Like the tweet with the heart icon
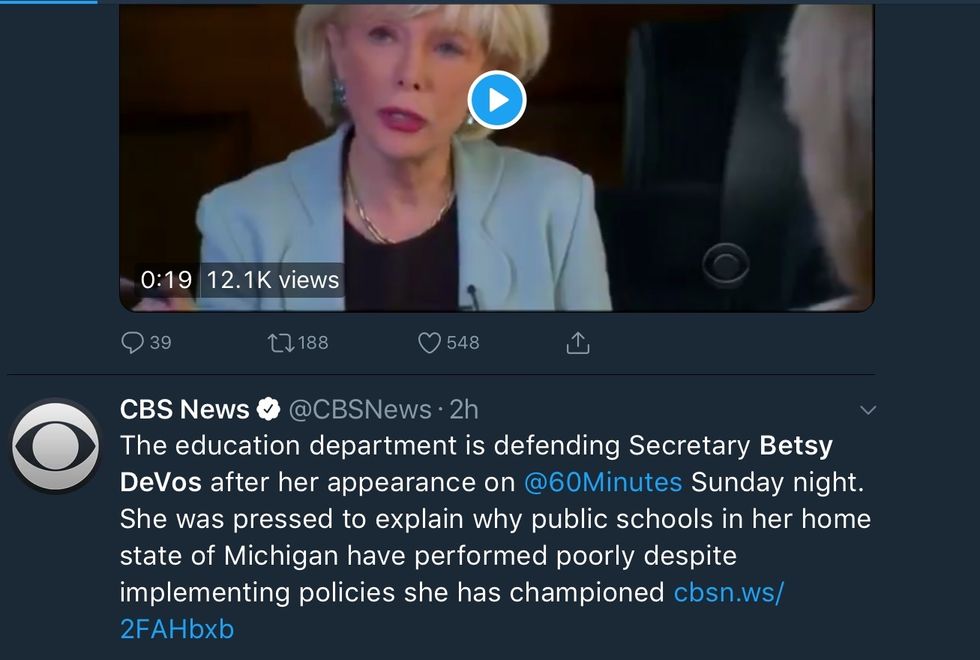 429,343
